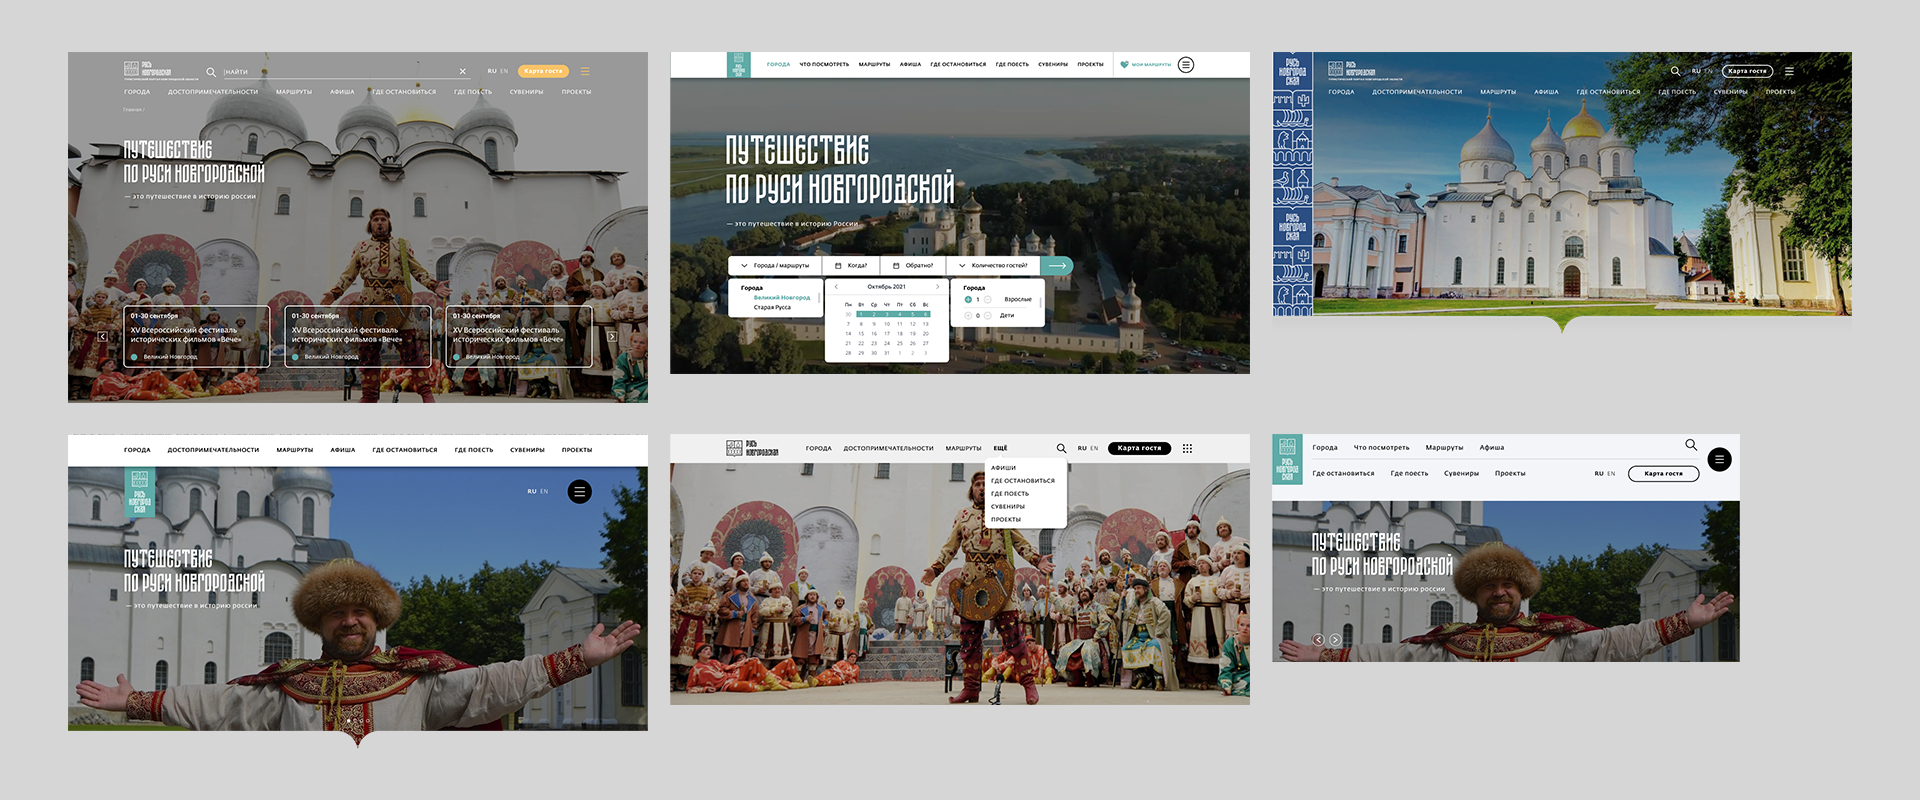This screenshot has height=800, width=1920.
Task: Click search icon in the two-row menu mockup
Action: [1691, 445]
